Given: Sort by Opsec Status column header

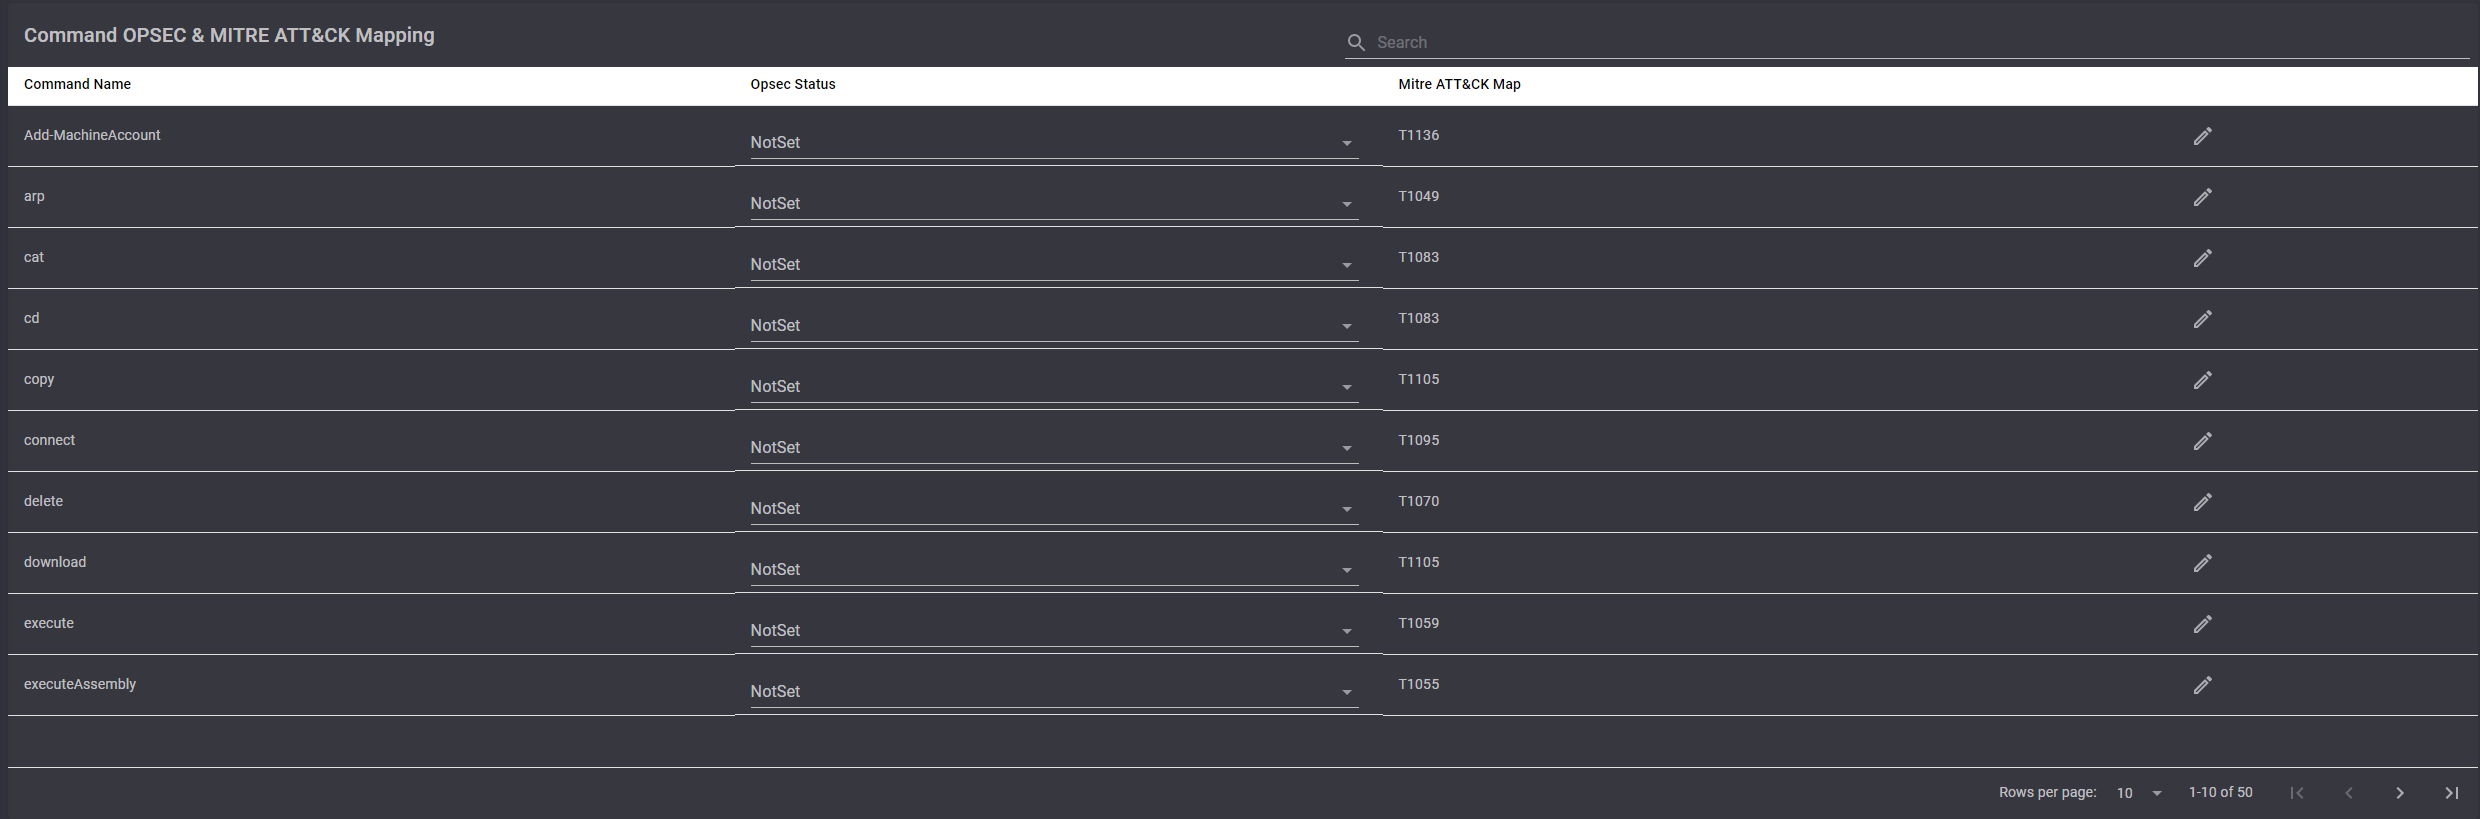Looking at the screenshot, I should [792, 84].
